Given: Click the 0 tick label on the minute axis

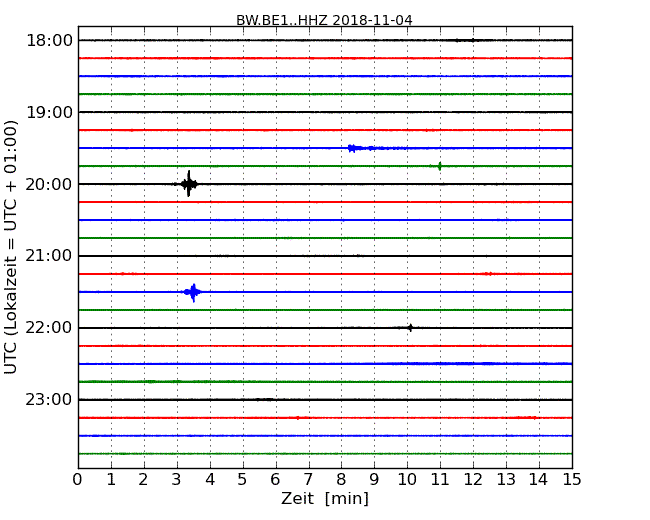Looking at the screenshot, I should coord(78,480).
